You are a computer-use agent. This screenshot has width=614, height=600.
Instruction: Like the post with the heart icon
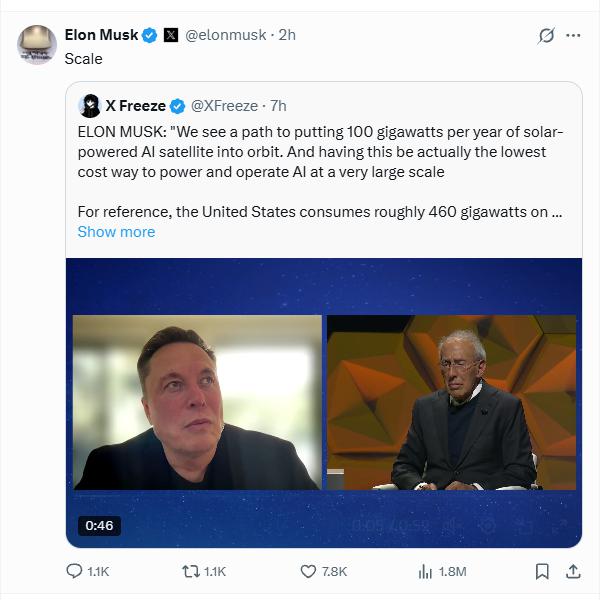[309, 571]
